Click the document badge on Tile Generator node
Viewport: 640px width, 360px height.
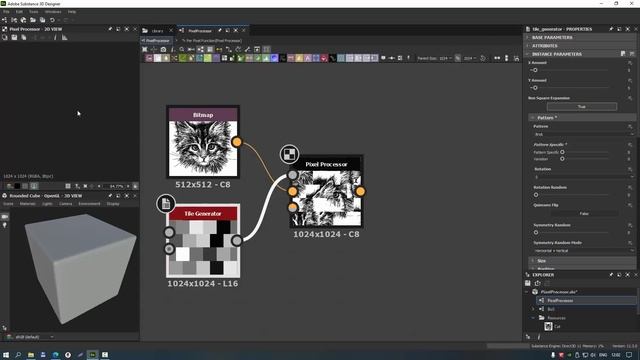(x=166, y=203)
